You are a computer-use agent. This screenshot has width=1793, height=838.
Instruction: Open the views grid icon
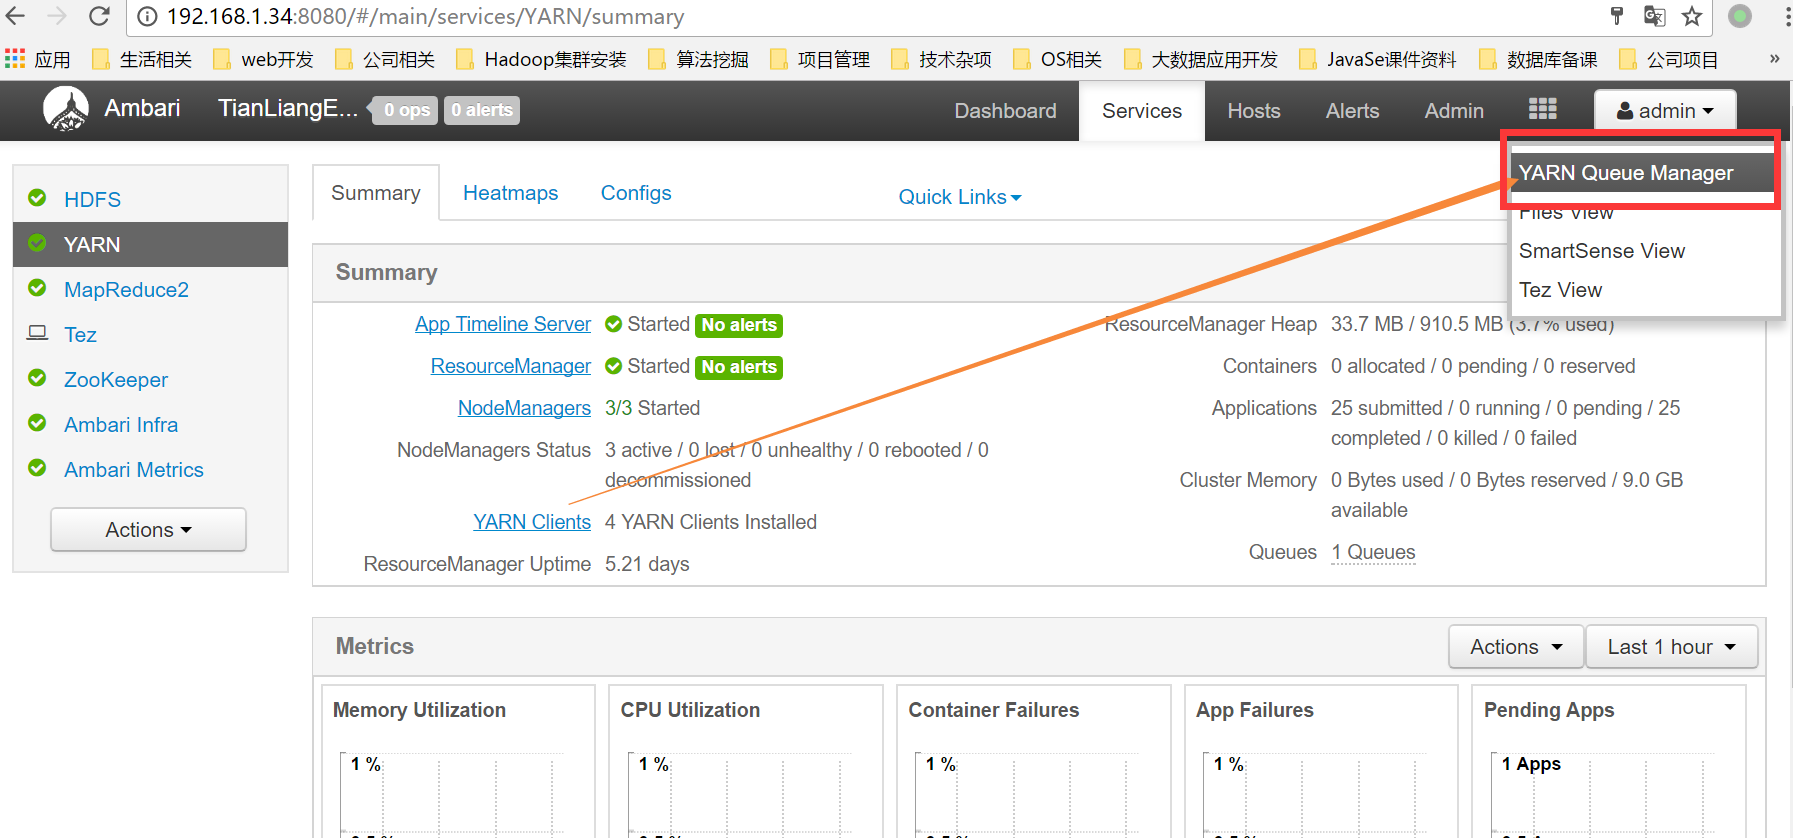click(1542, 109)
